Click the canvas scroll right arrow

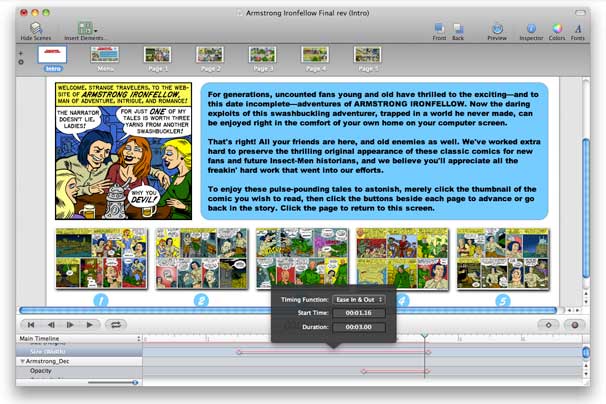pyautogui.click(x=578, y=310)
